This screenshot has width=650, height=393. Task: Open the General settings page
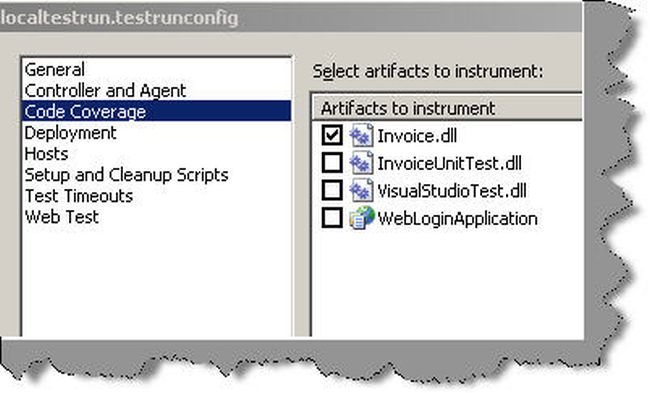55,69
